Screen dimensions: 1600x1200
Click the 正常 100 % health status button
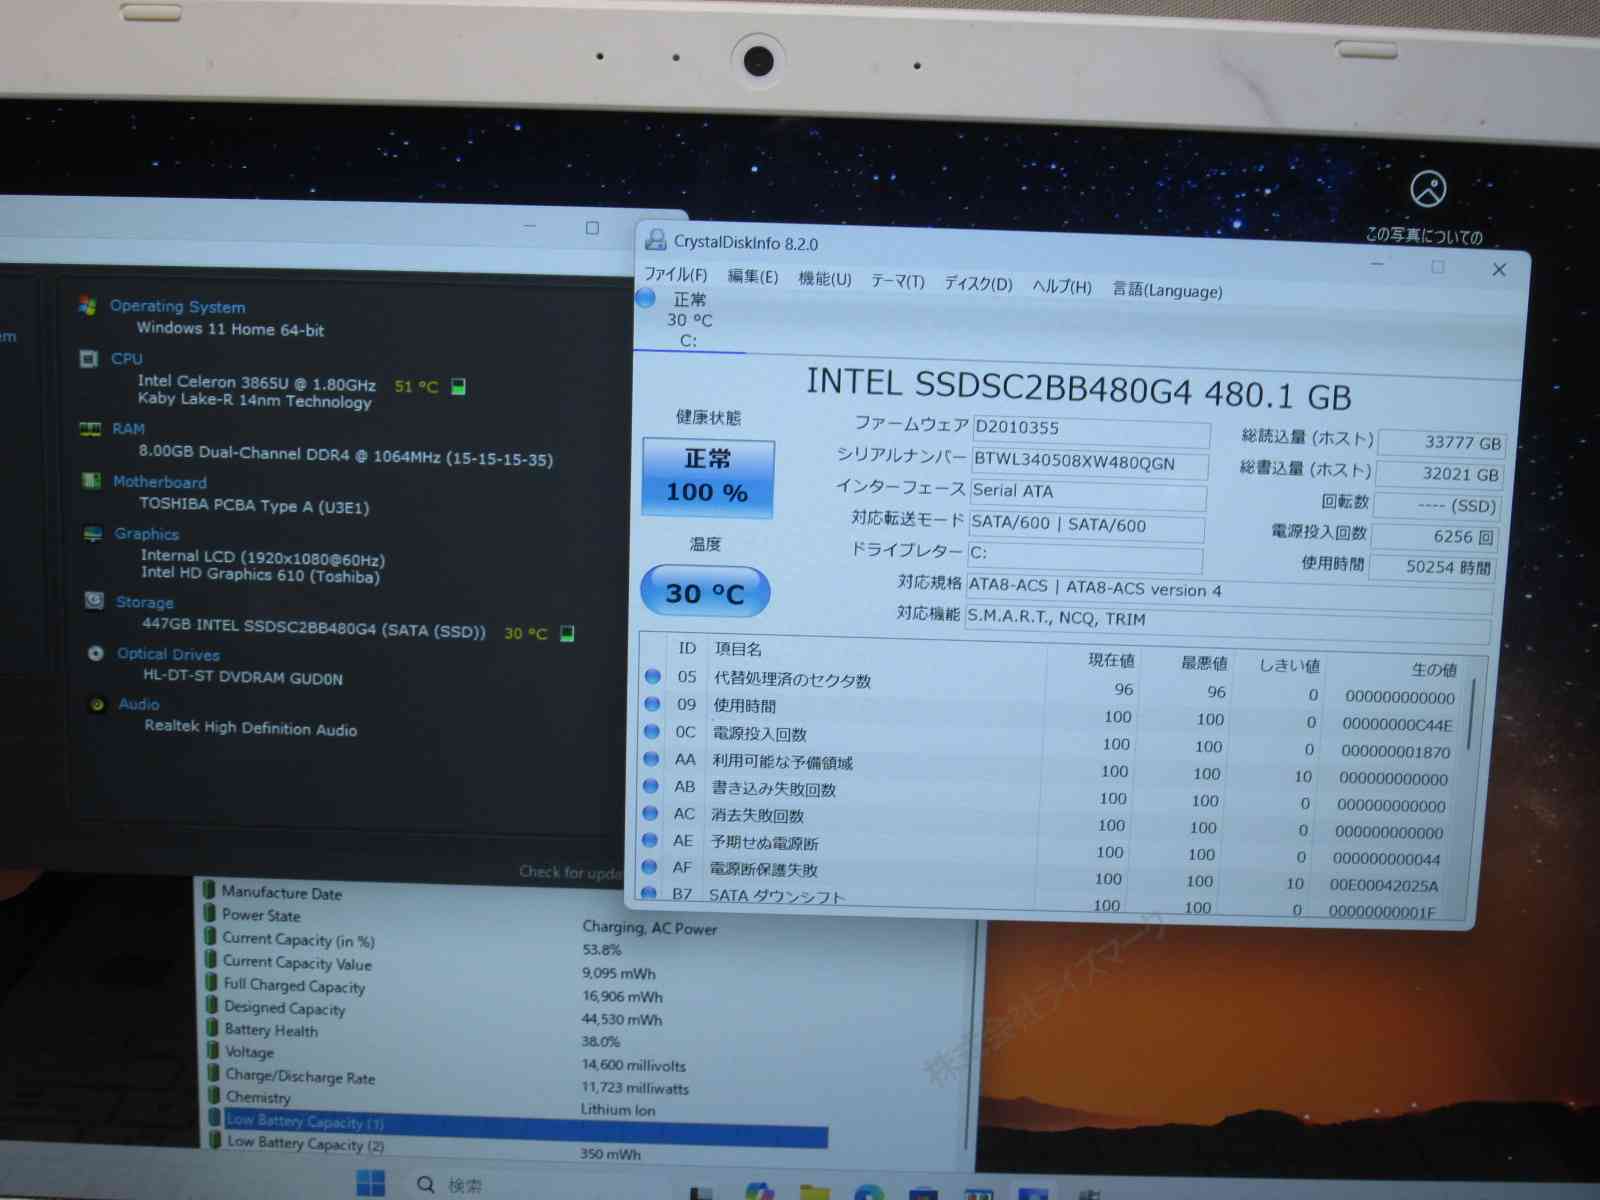pyautogui.click(x=708, y=477)
